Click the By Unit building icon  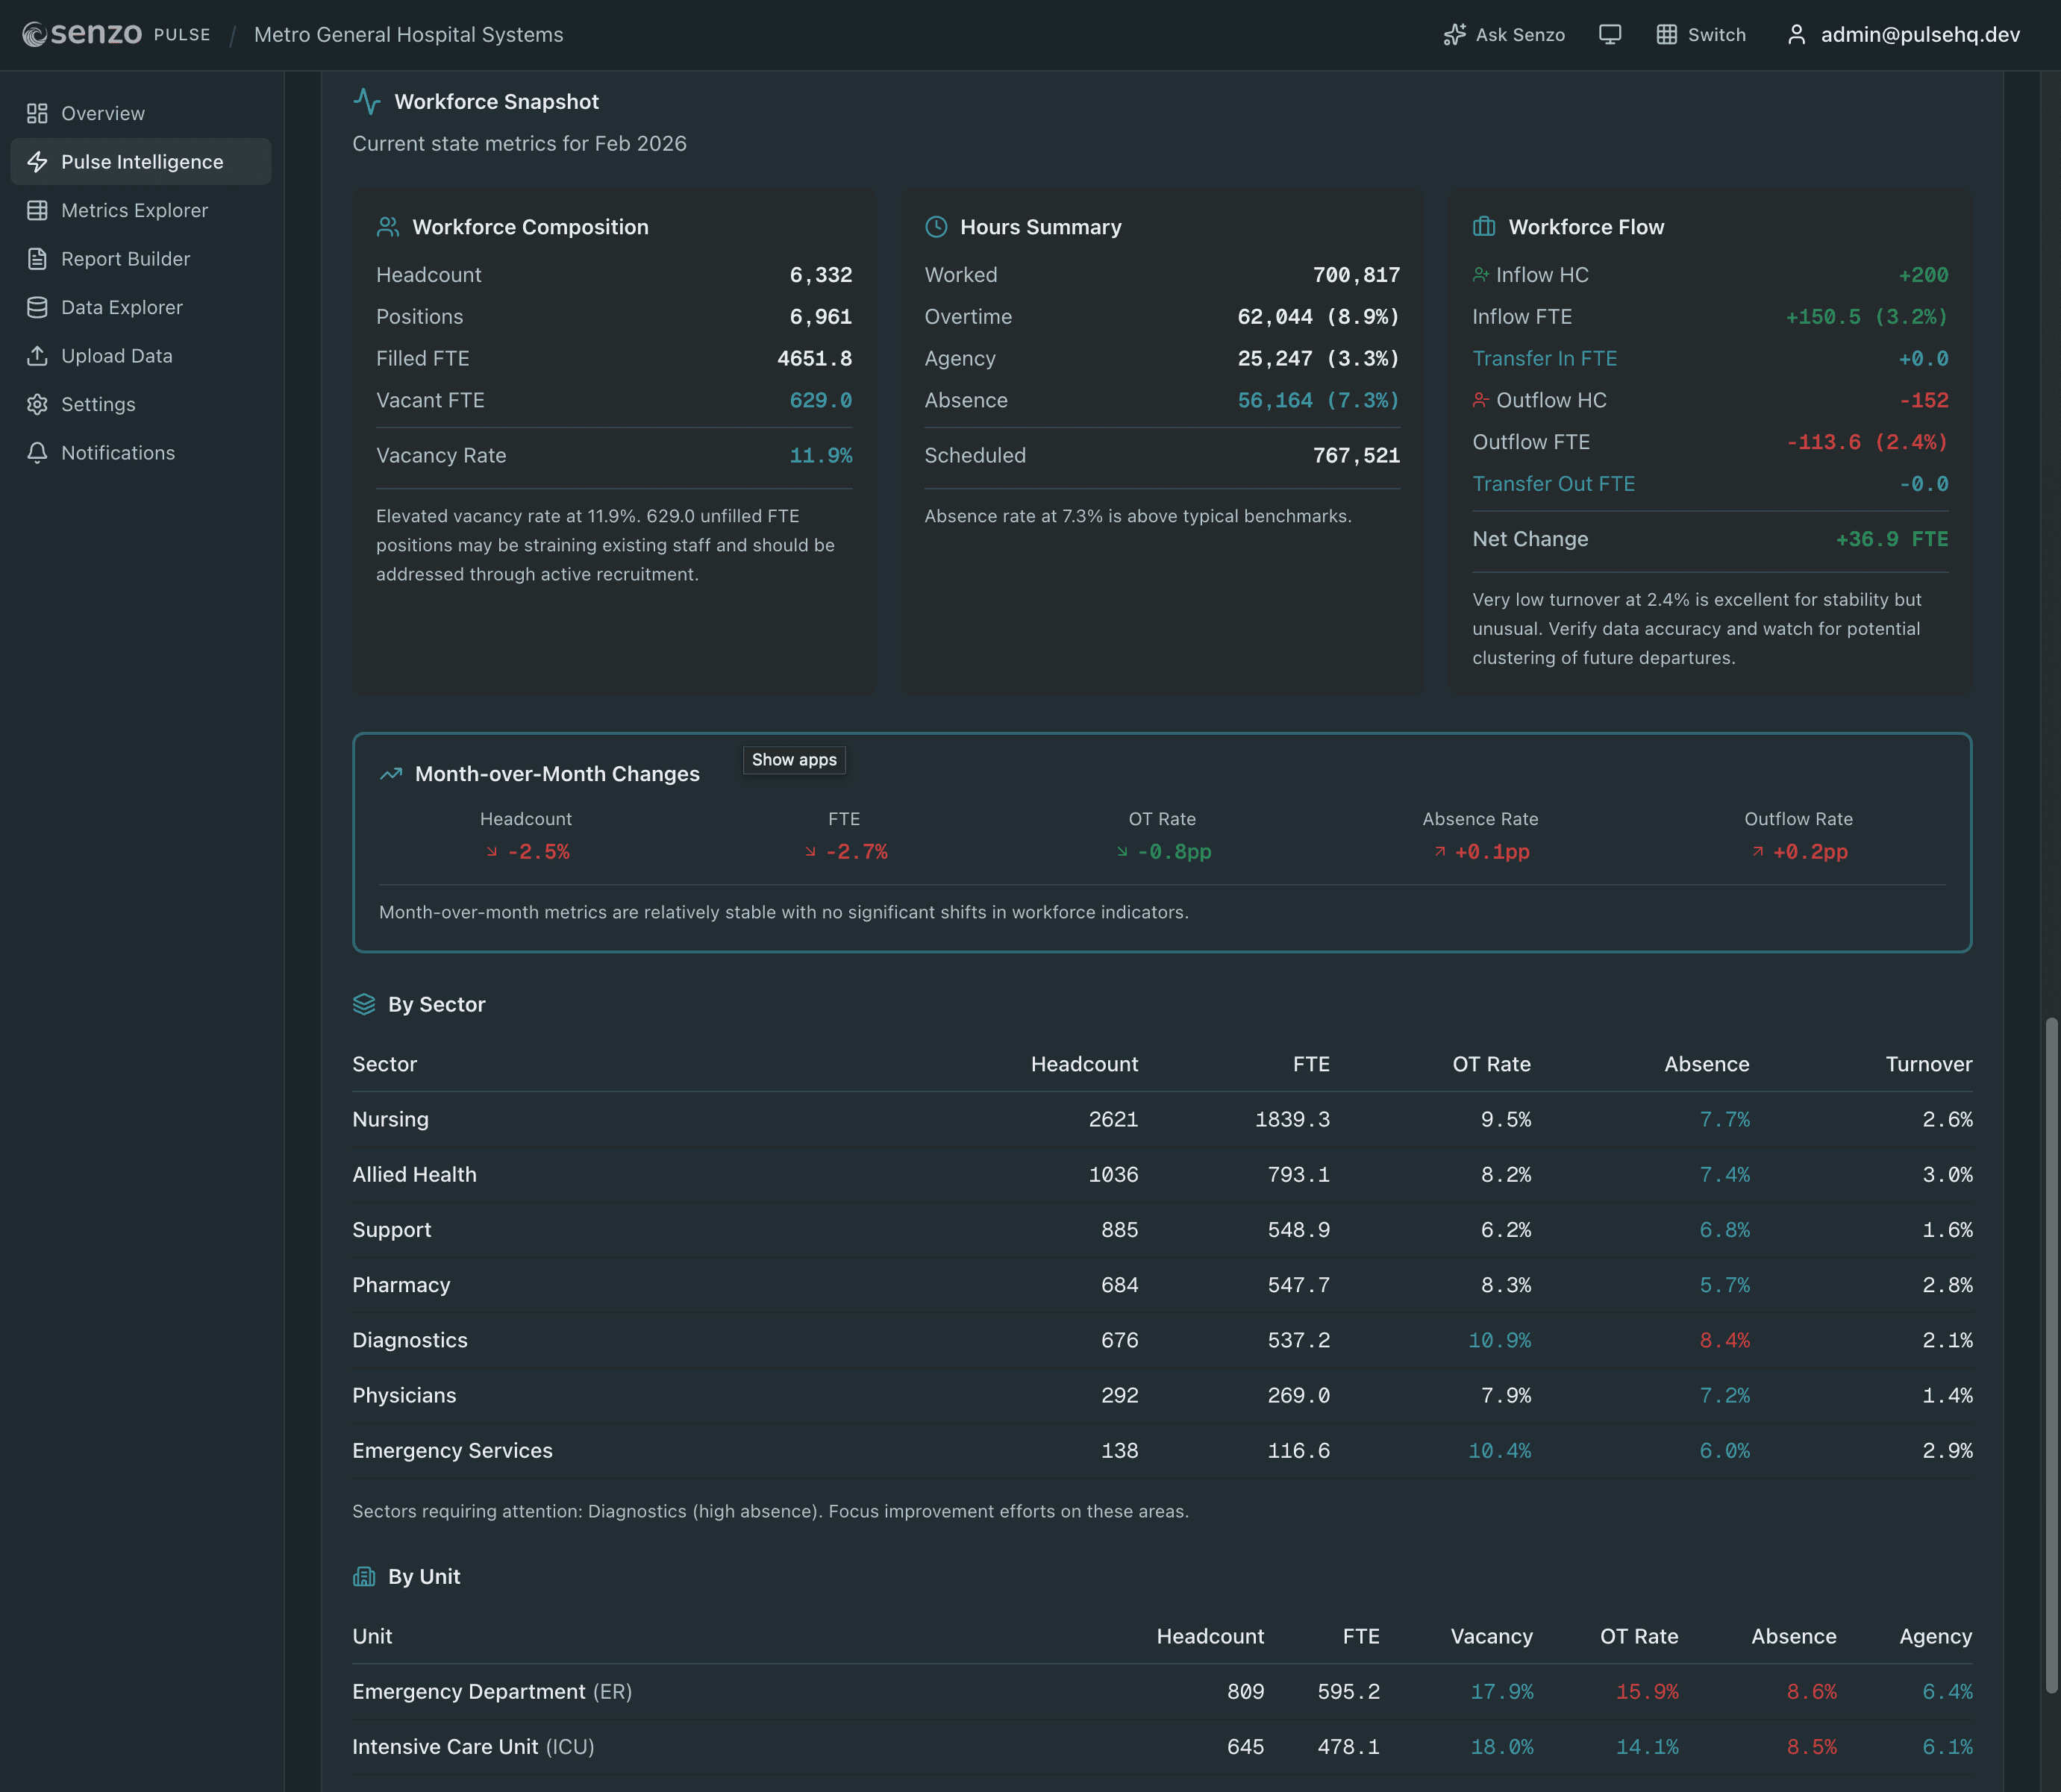(x=364, y=1576)
